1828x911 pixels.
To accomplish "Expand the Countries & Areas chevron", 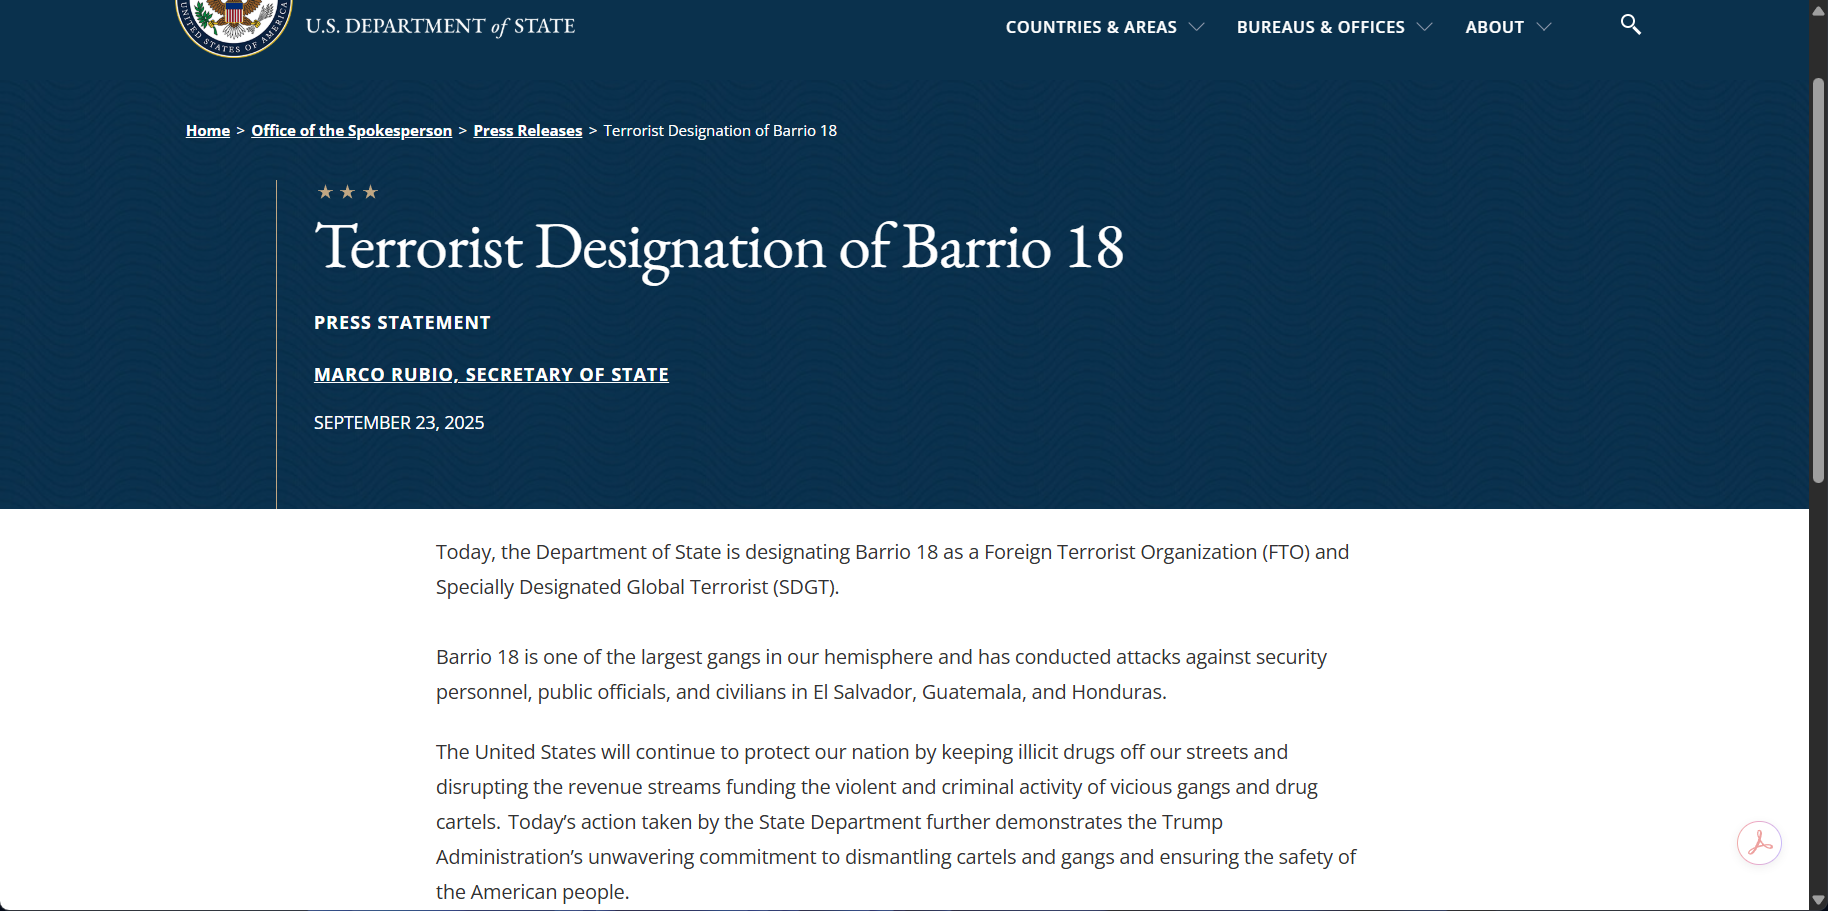I will coord(1196,27).
